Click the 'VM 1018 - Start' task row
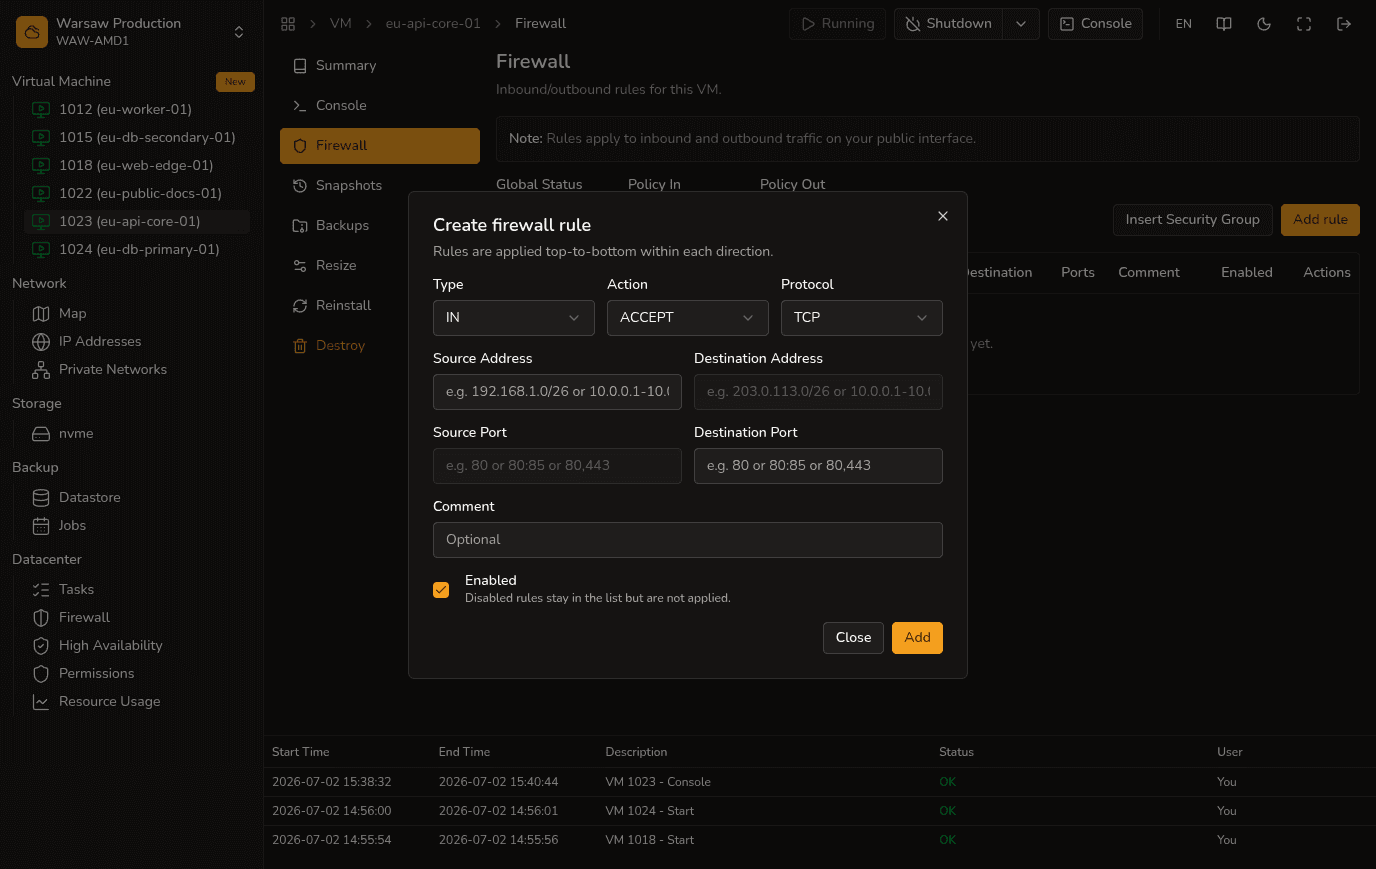 [820, 840]
